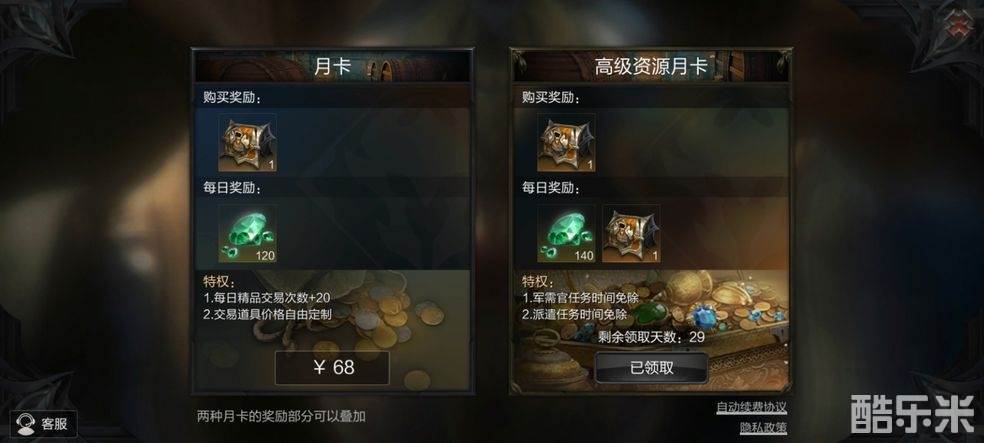
Task: Select the 140 green gems daily reward
Action: pos(567,233)
